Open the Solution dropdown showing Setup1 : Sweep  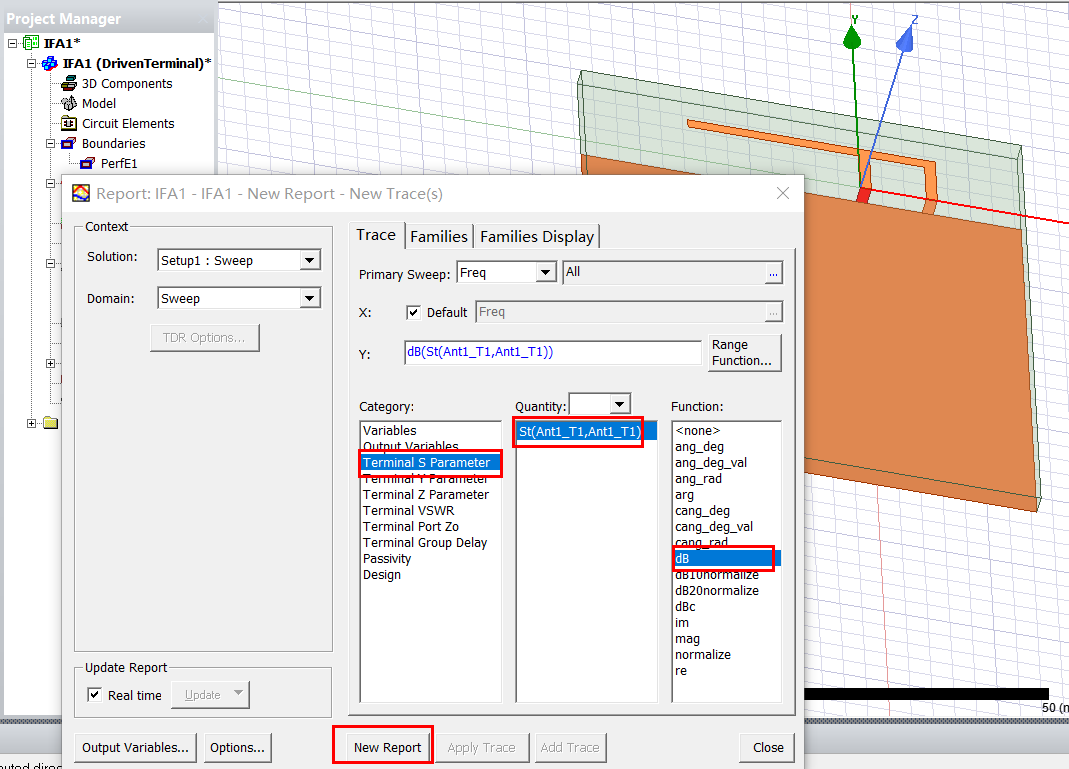tap(310, 261)
